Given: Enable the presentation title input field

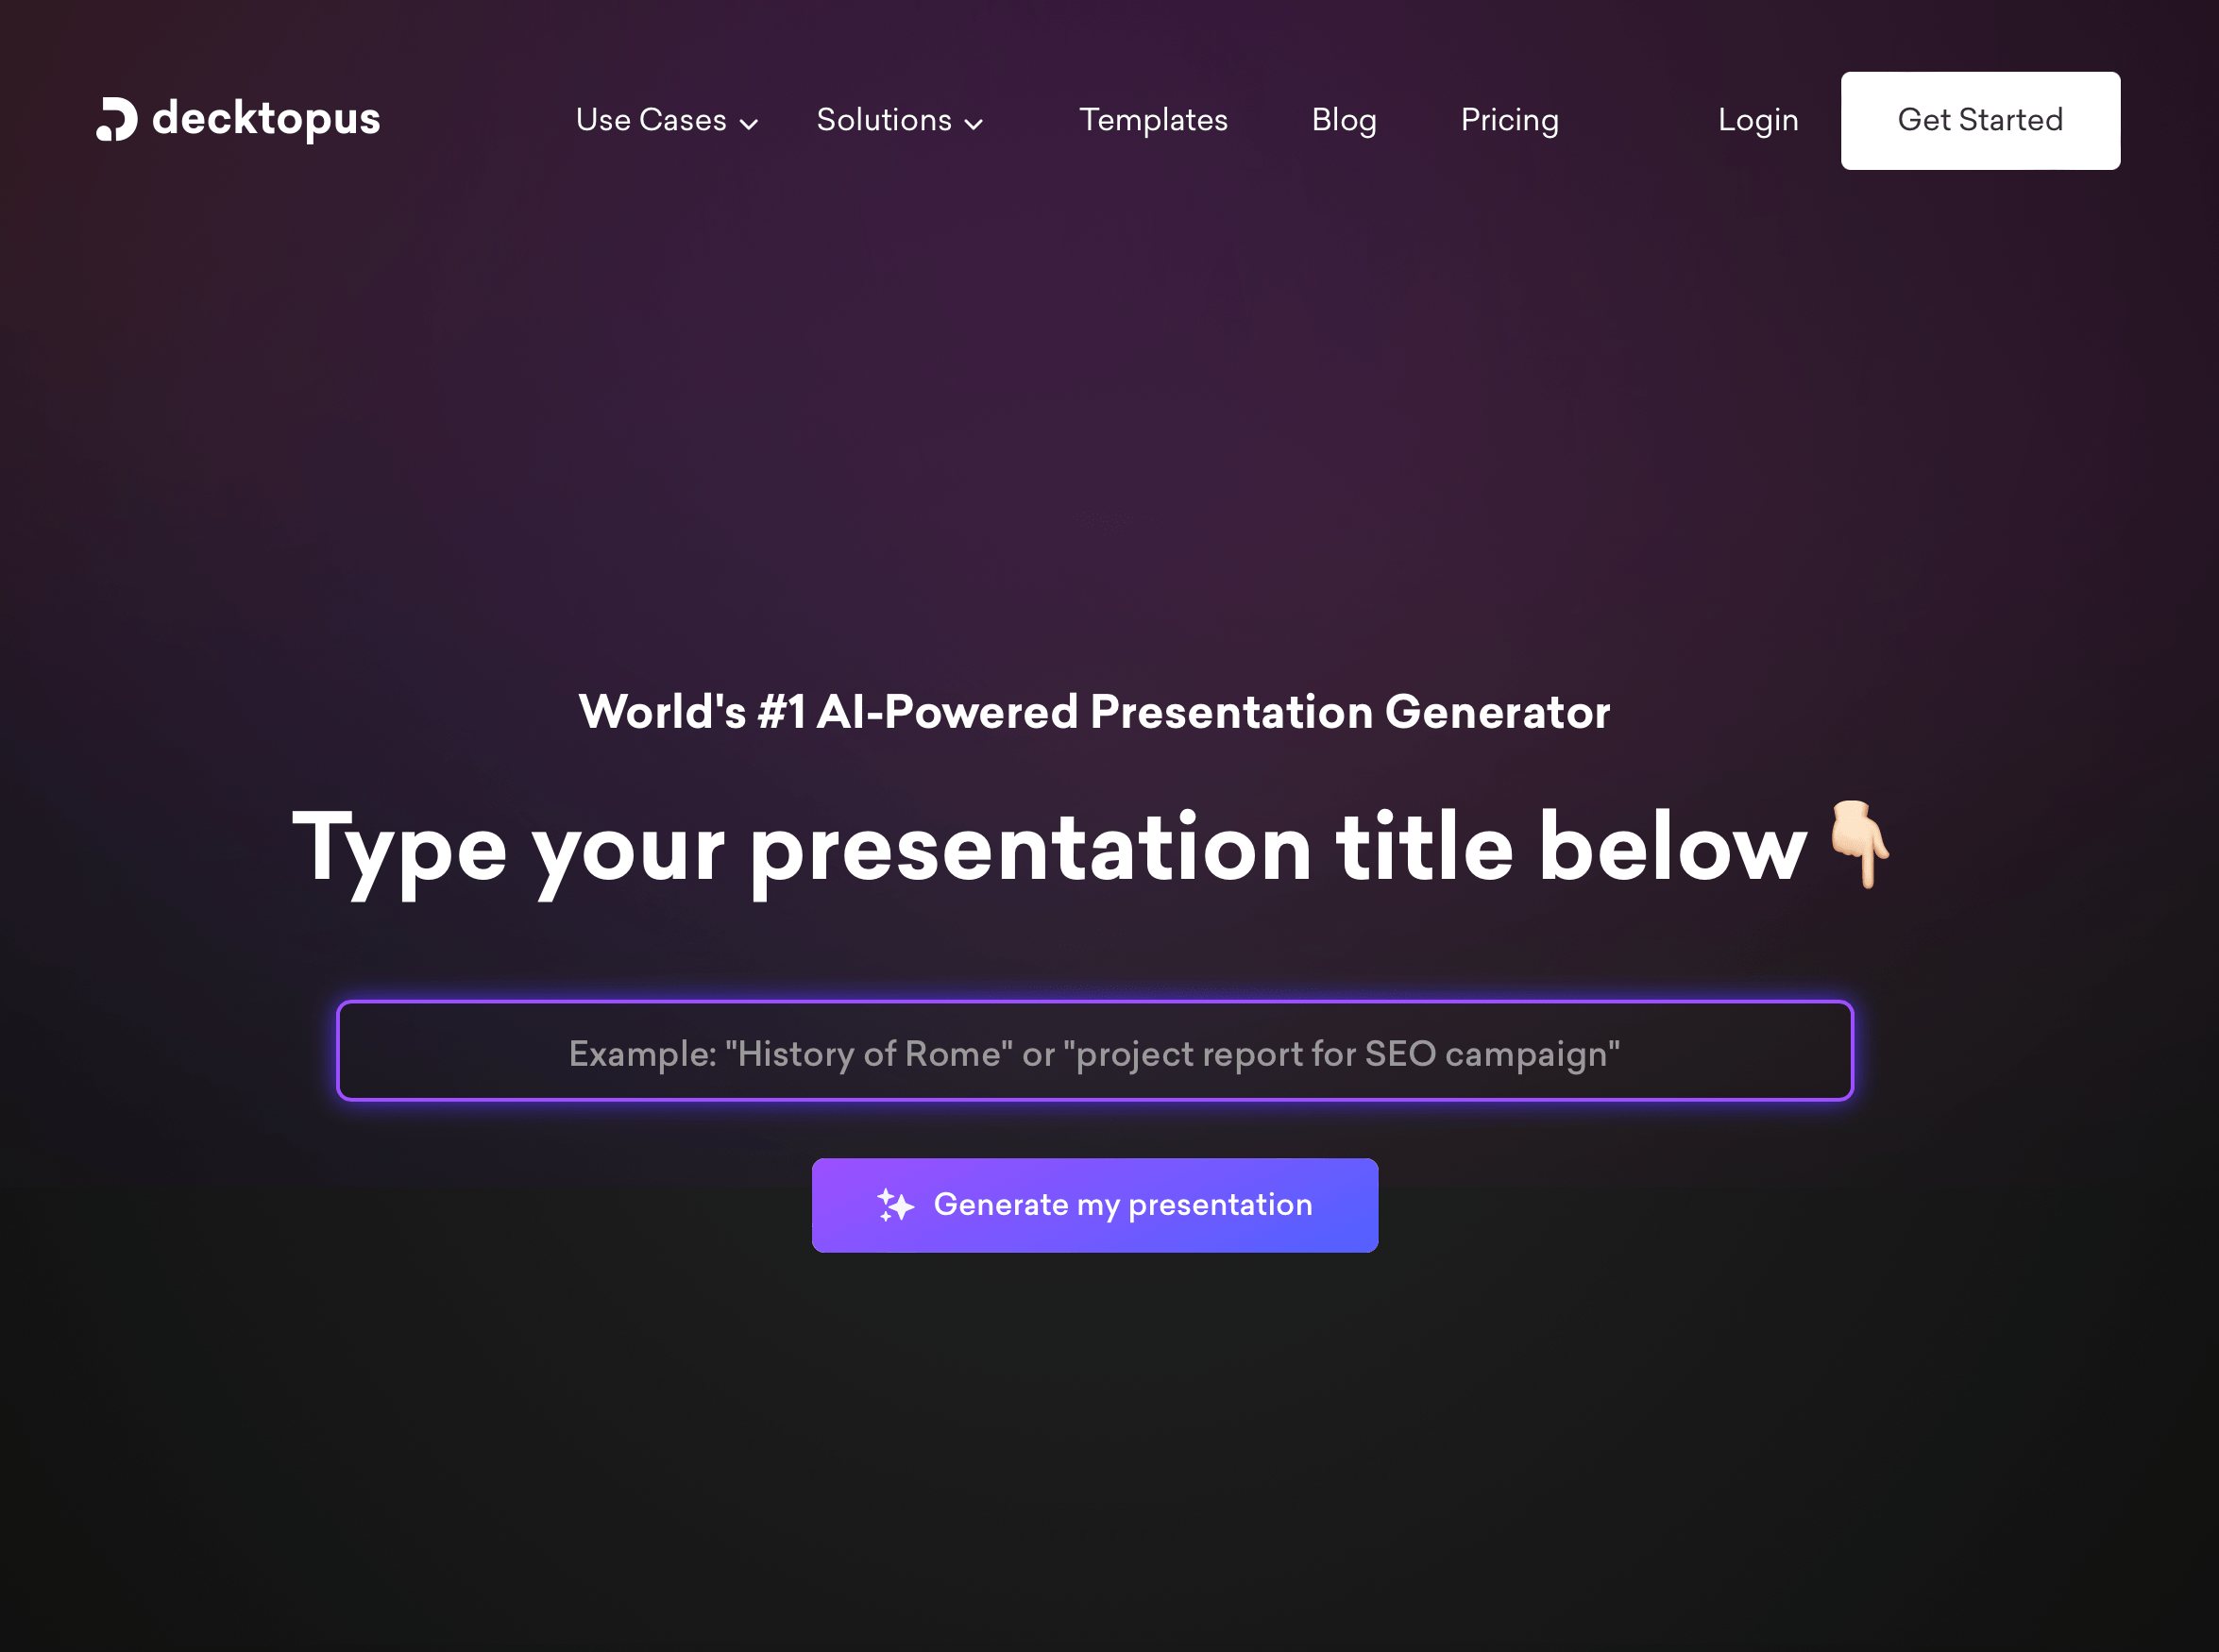Looking at the screenshot, I should (1094, 1054).
